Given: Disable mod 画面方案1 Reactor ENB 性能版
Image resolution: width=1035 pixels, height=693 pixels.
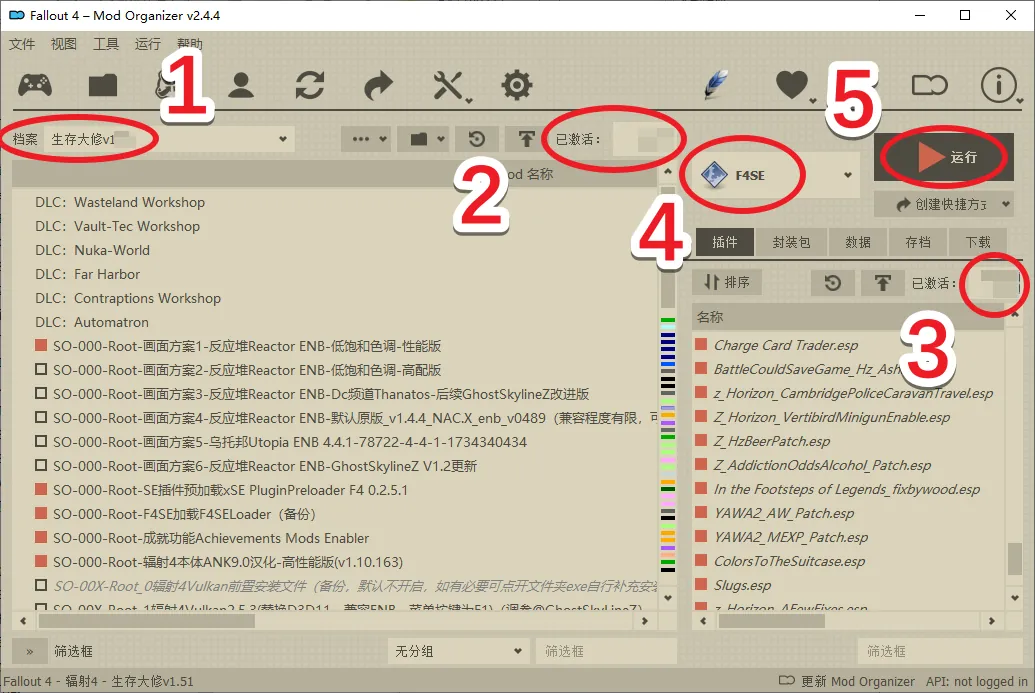Looking at the screenshot, I should point(41,345).
